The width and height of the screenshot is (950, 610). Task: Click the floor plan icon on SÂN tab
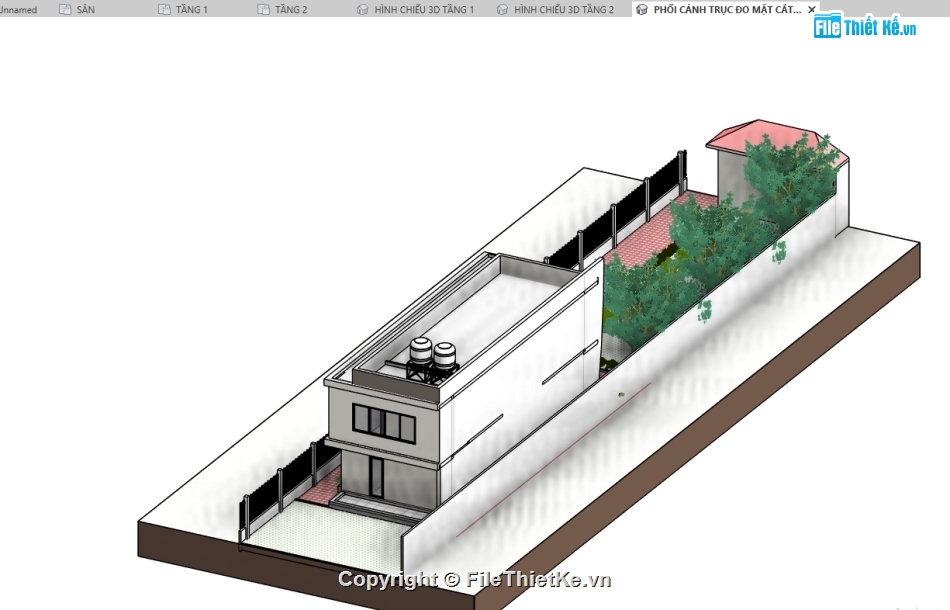pyautogui.click(x=65, y=10)
